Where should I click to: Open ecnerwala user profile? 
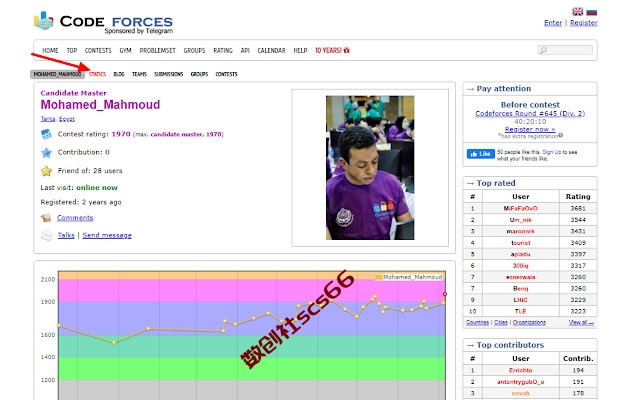point(520,277)
